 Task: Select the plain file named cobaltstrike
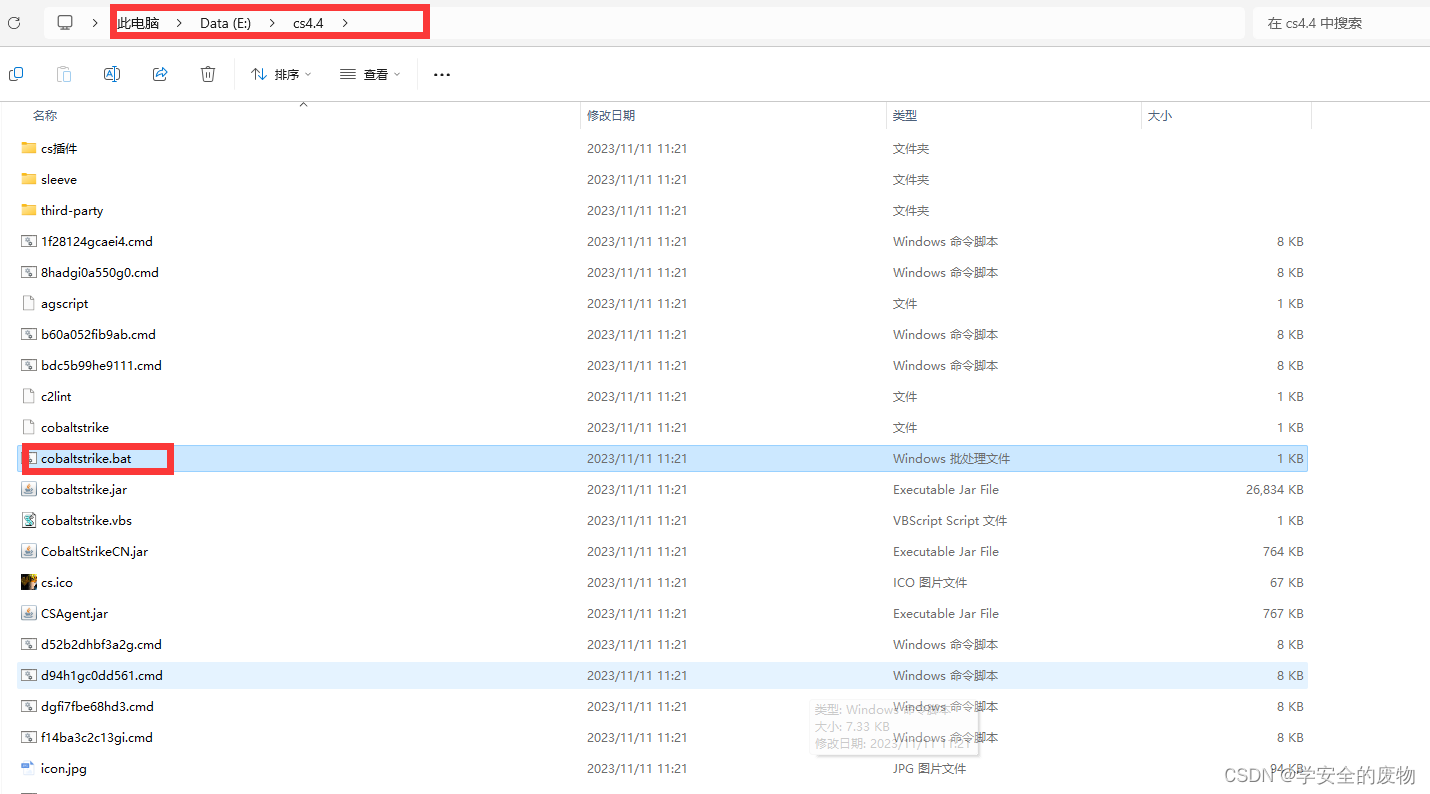pyautogui.click(x=75, y=427)
